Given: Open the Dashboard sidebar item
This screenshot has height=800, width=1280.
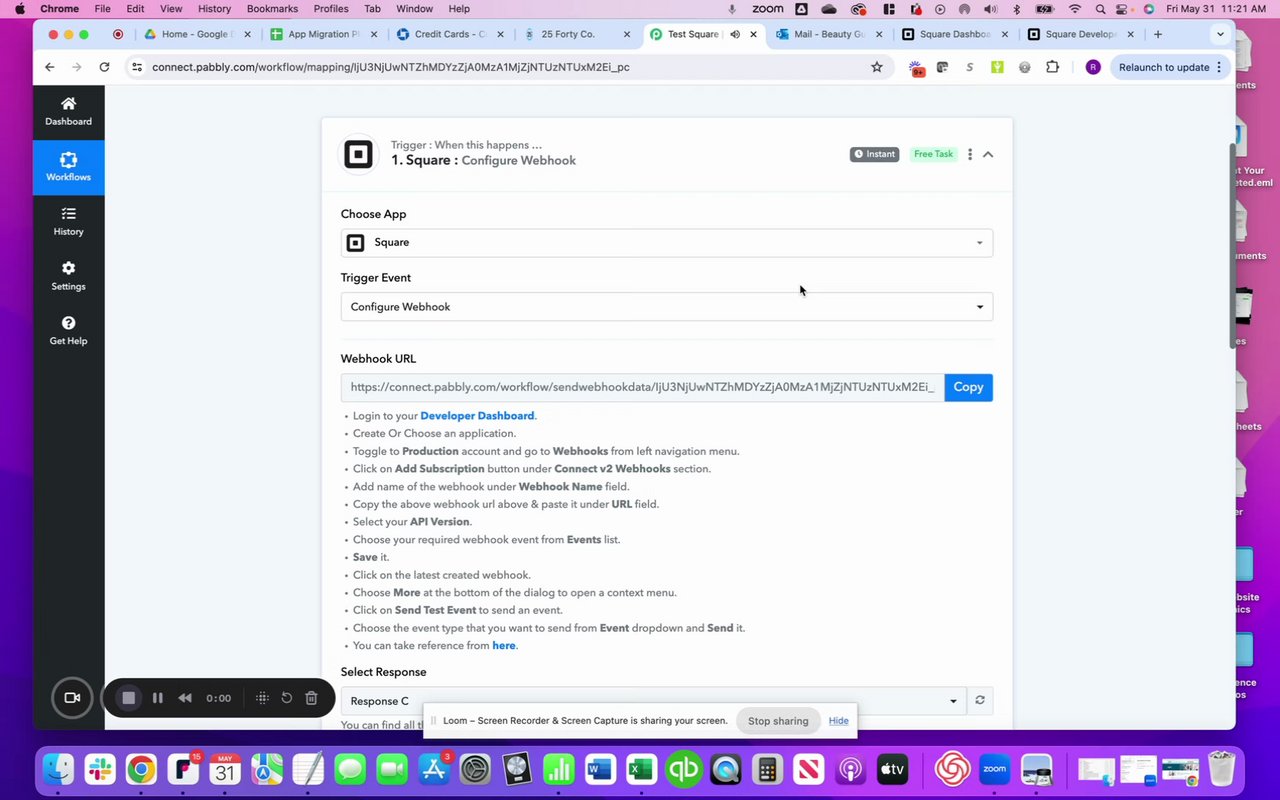Looking at the screenshot, I should click(x=68, y=111).
